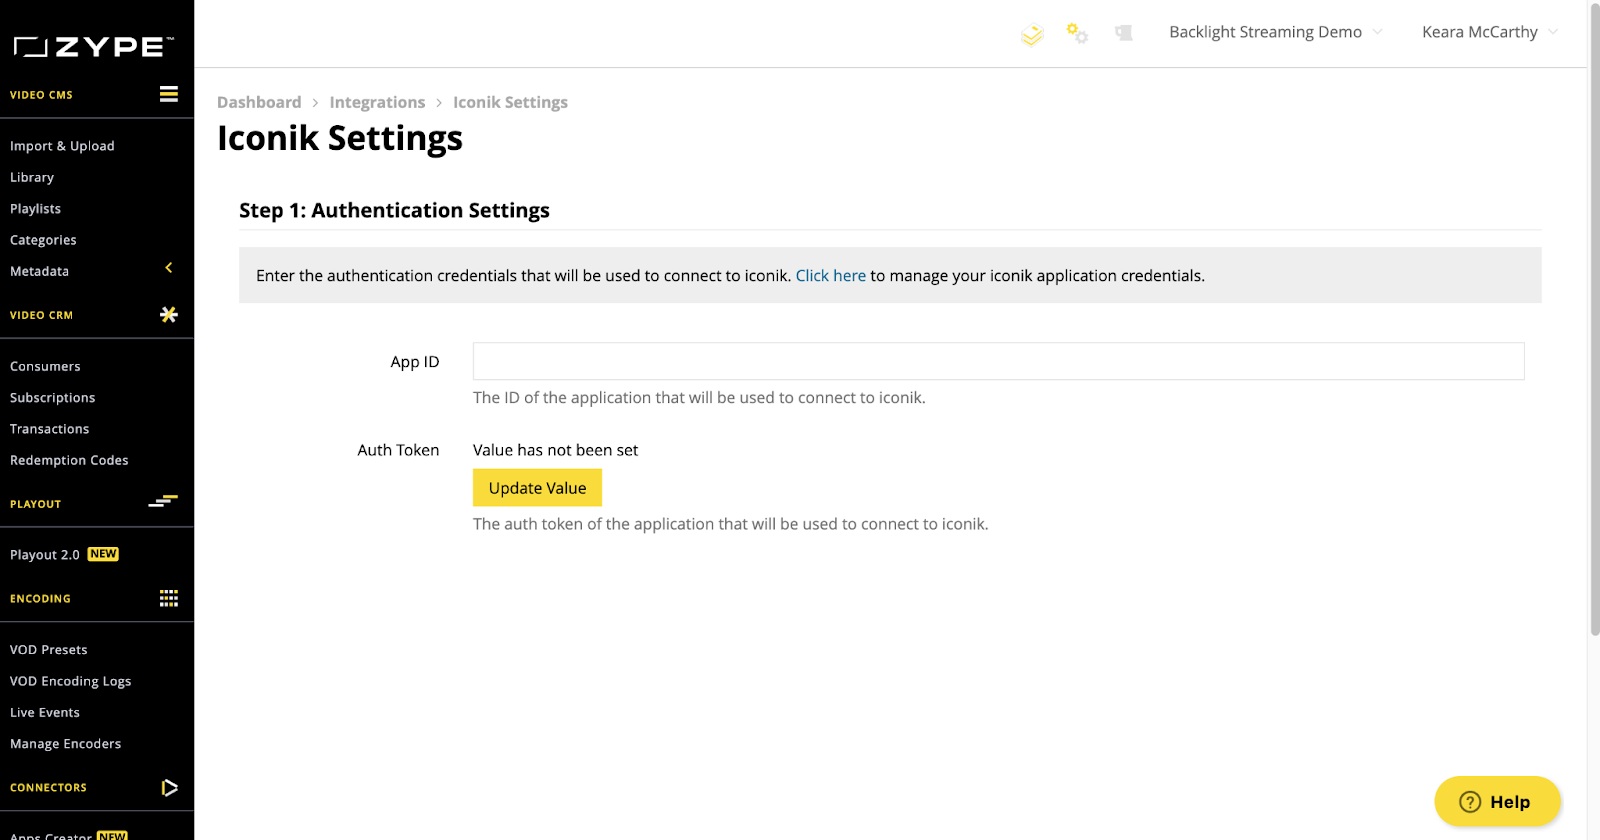Open Subscriptions page
The width and height of the screenshot is (1600, 840).
pos(53,397)
